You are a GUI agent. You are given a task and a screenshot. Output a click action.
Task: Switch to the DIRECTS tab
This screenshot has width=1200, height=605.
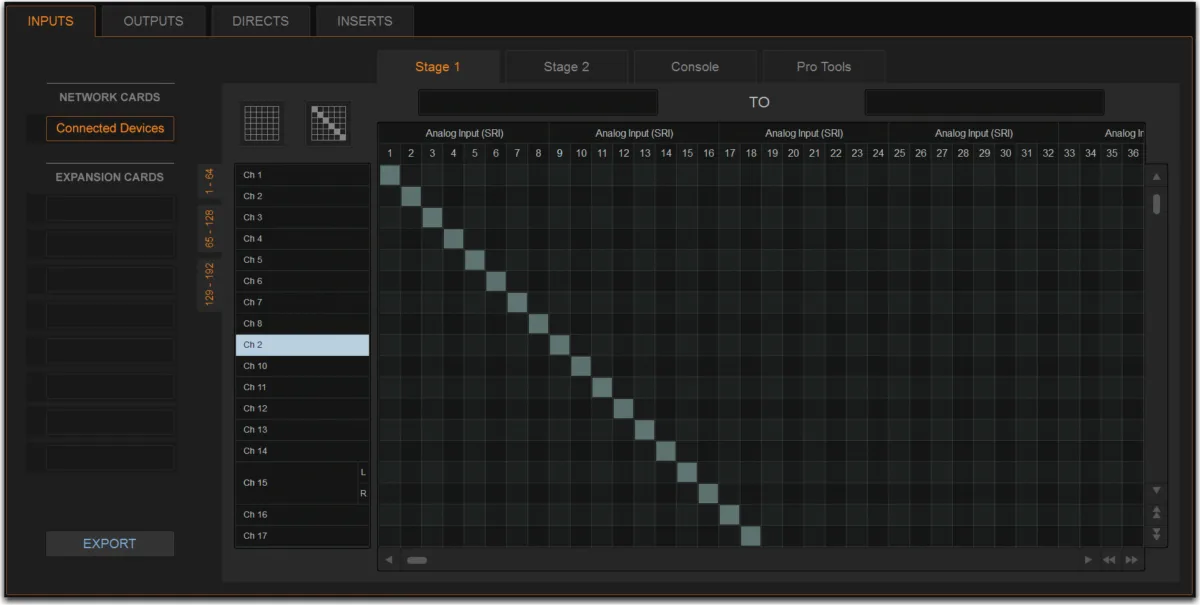(261, 21)
